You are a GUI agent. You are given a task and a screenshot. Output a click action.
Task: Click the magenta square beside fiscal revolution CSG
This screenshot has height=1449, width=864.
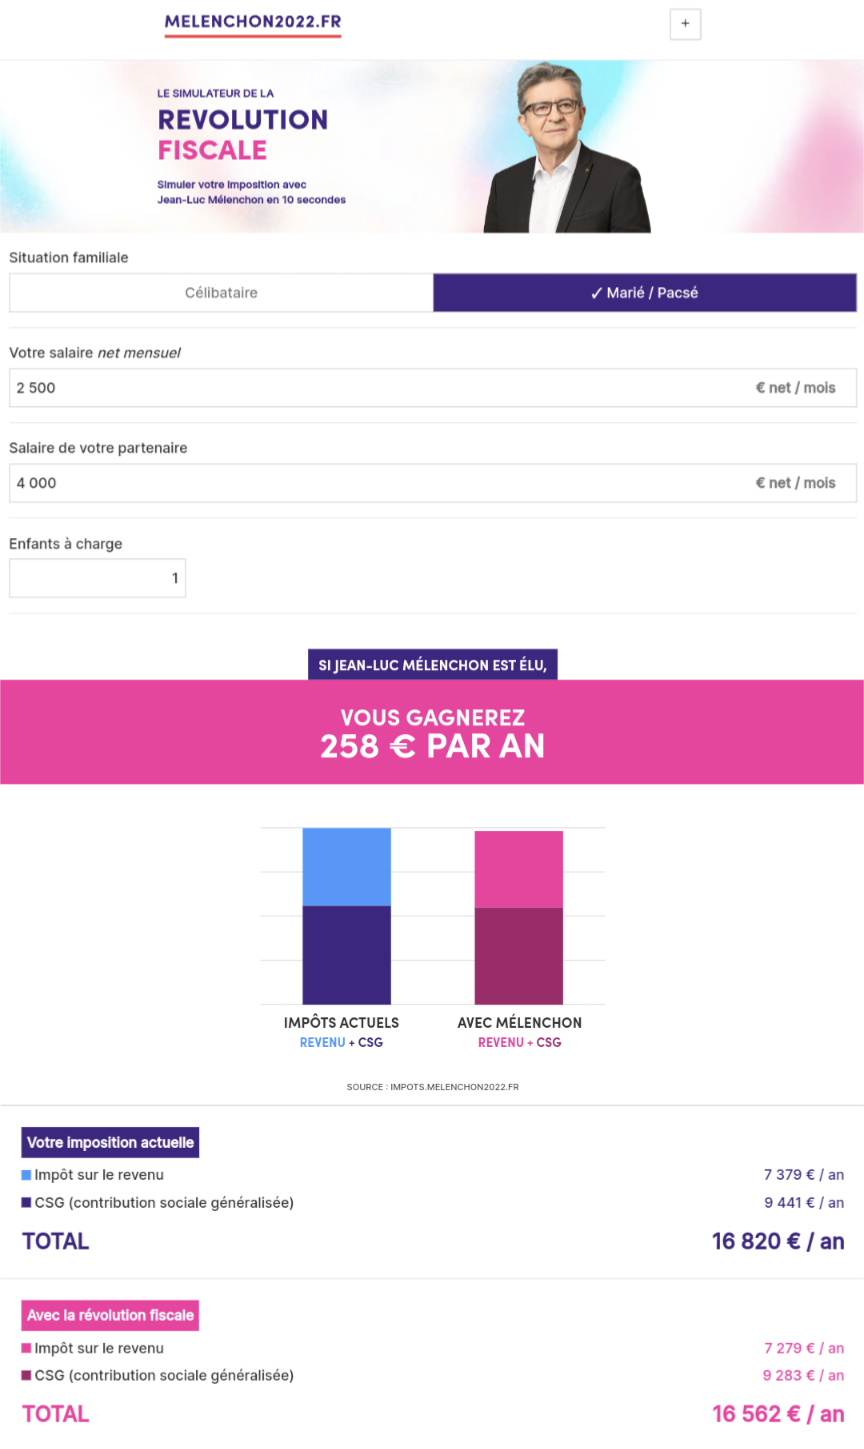tap(26, 1376)
